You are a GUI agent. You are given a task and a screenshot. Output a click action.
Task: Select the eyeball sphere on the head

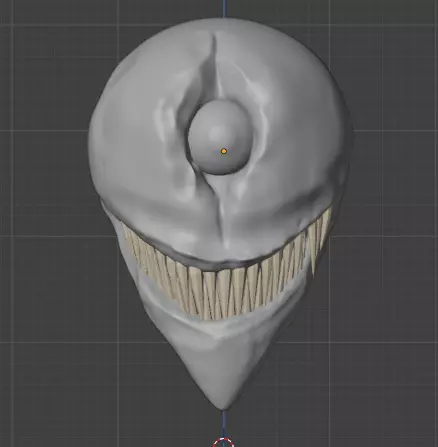click(219, 137)
